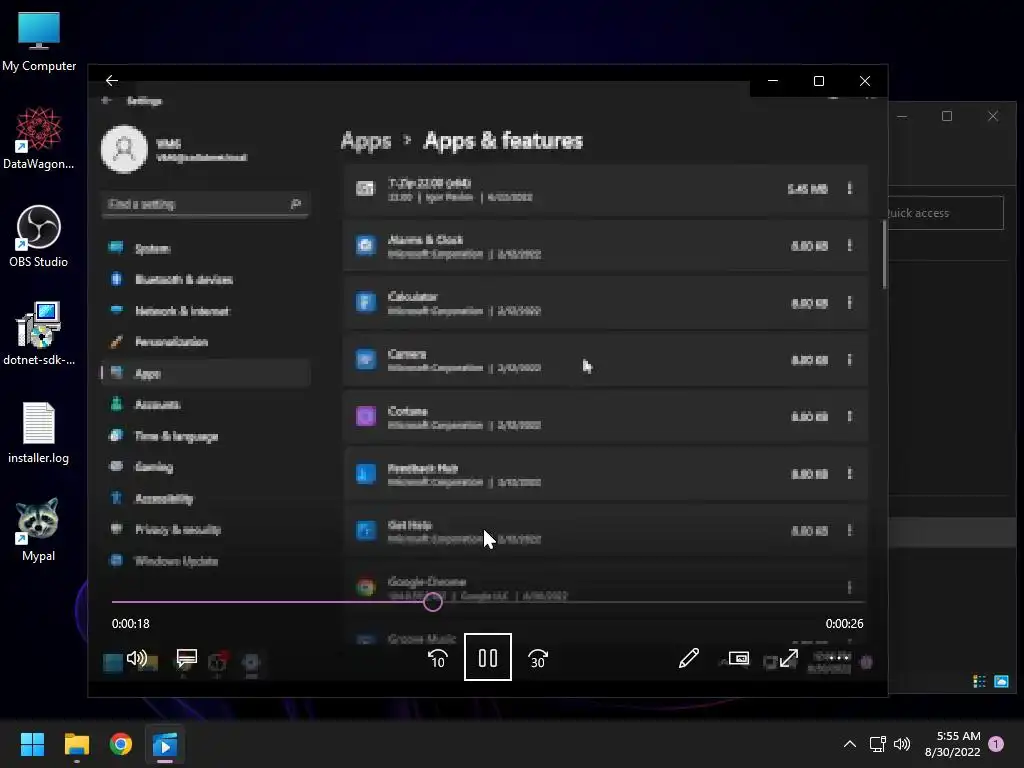The height and width of the screenshot is (768, 1024).
Task: Select the DataWagon desktop shortcut
Action: (39, 138)
